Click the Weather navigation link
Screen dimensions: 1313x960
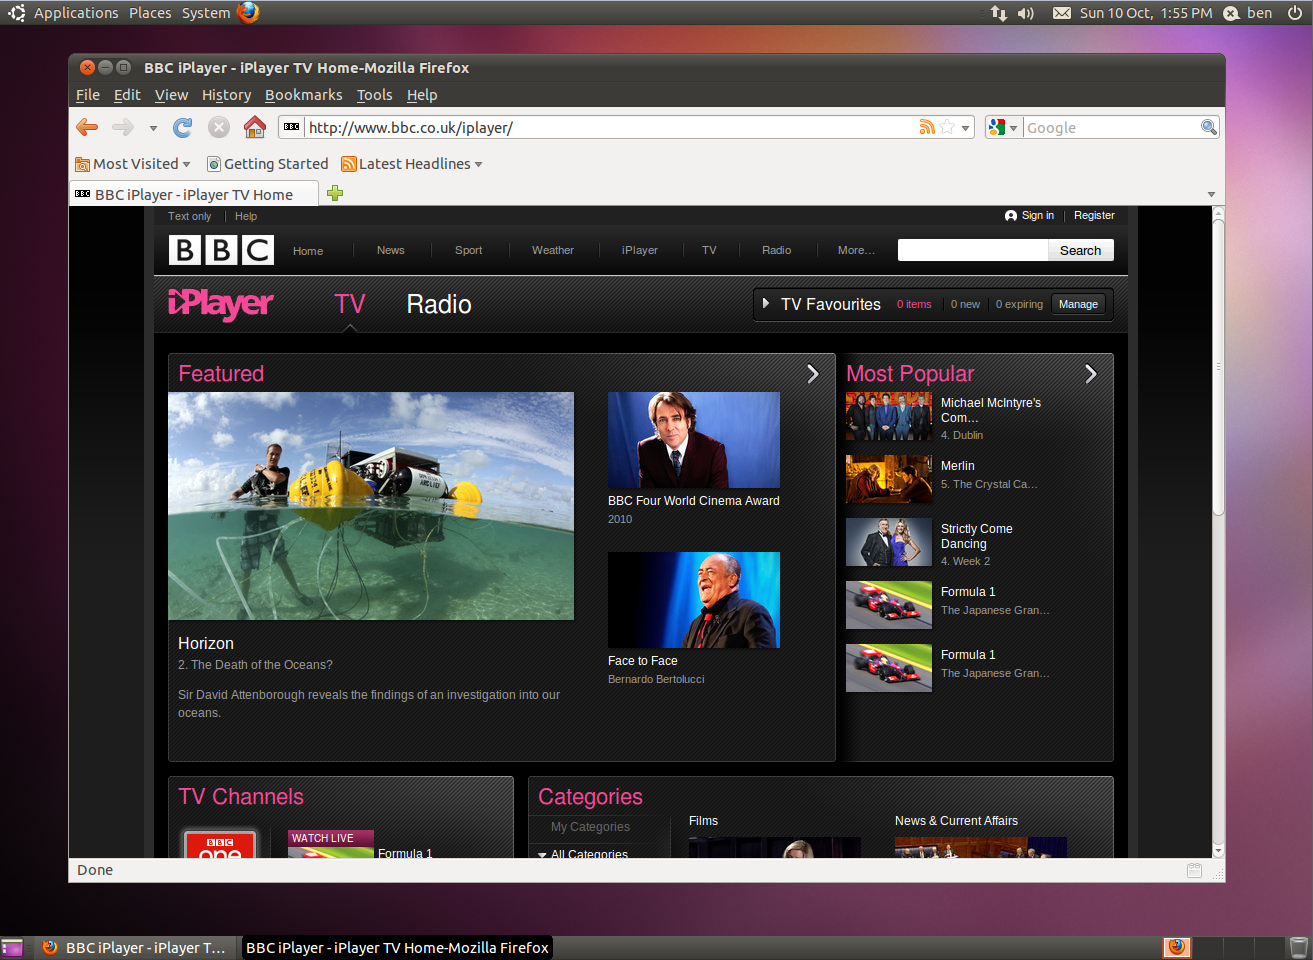pyautogui.click(x=553, y=250)
